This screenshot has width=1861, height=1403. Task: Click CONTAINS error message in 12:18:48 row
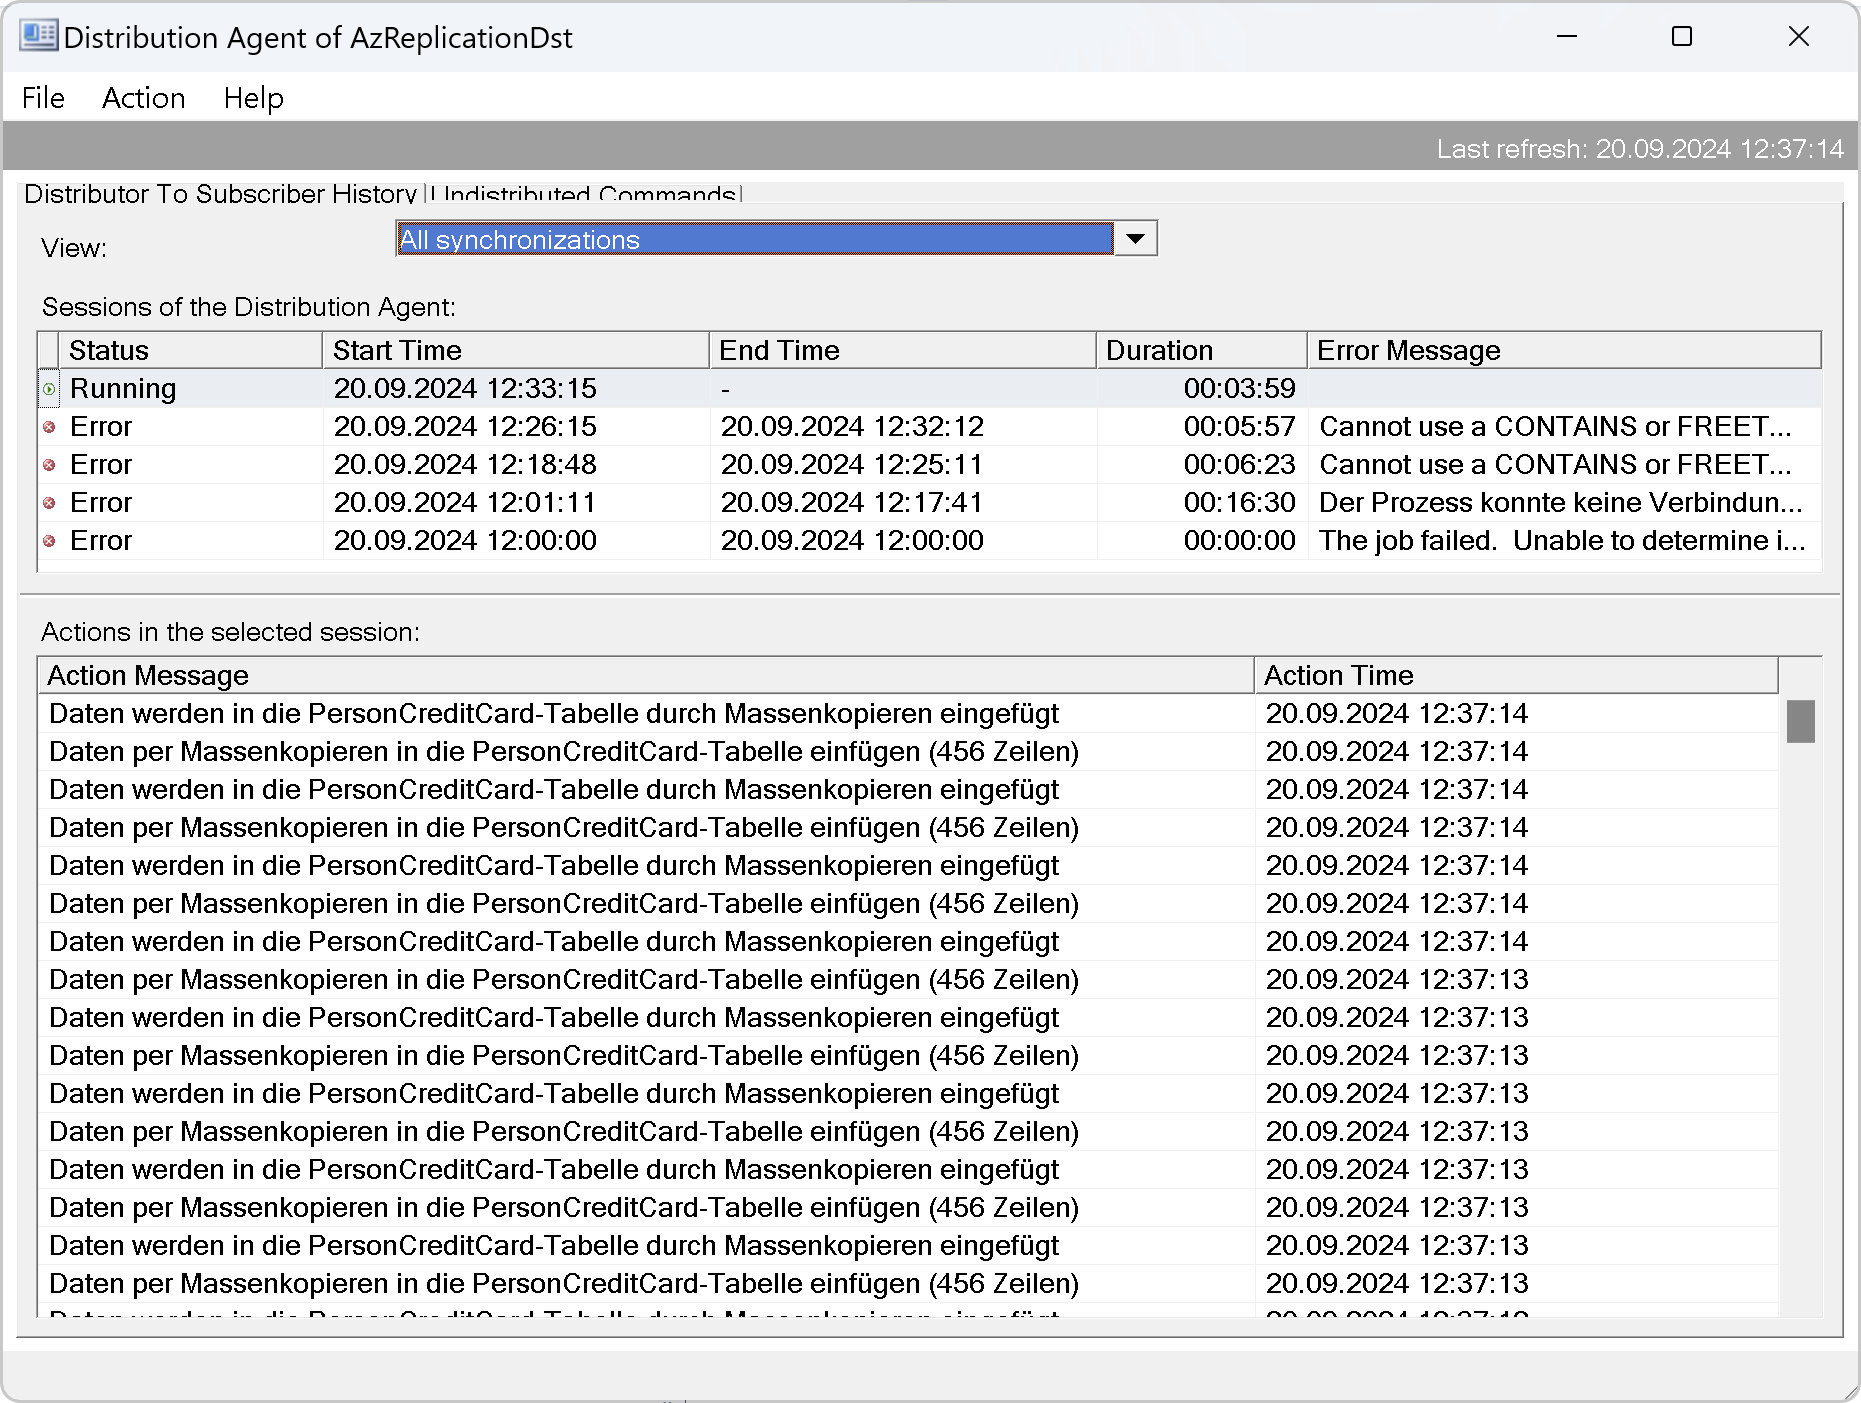click(x=1555, y=465)
